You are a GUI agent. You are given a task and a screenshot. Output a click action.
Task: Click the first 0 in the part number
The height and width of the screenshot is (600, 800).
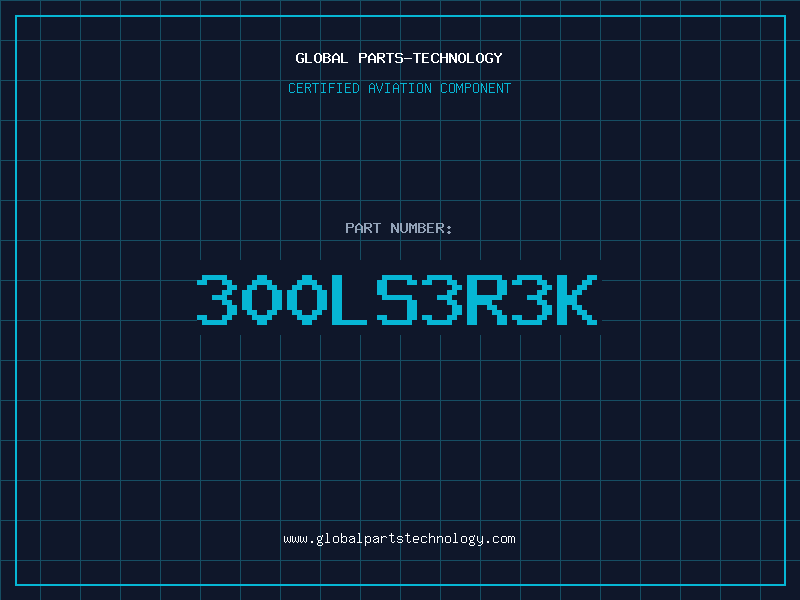(x=262, y=299)
